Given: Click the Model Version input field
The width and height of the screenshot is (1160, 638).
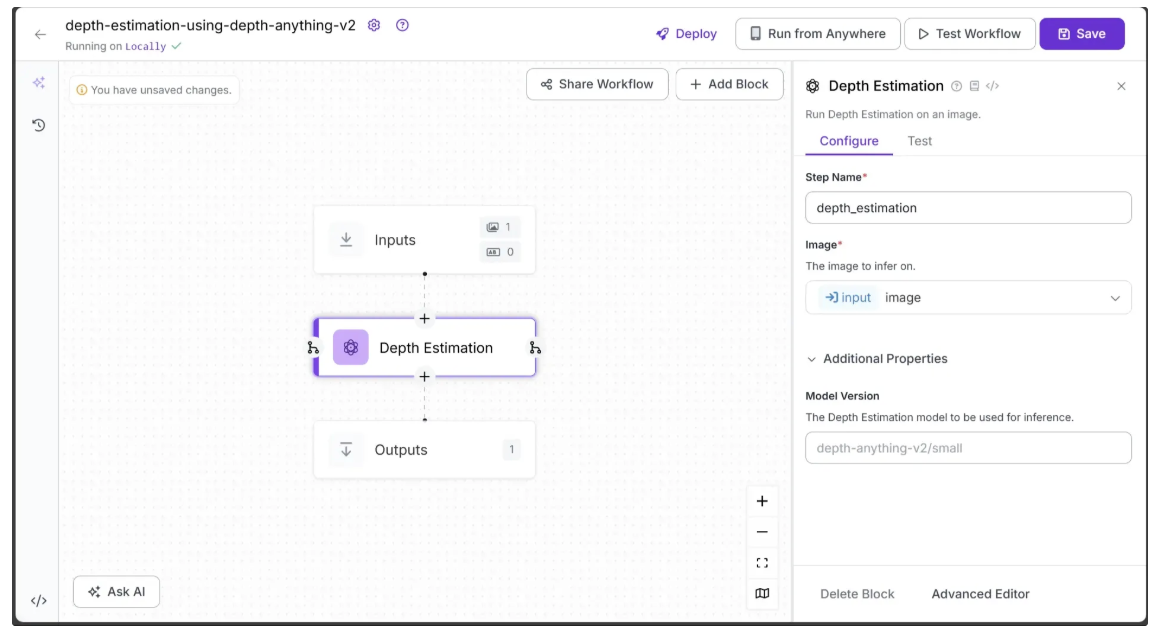Looking at the screenshot, I should [968, 448].
